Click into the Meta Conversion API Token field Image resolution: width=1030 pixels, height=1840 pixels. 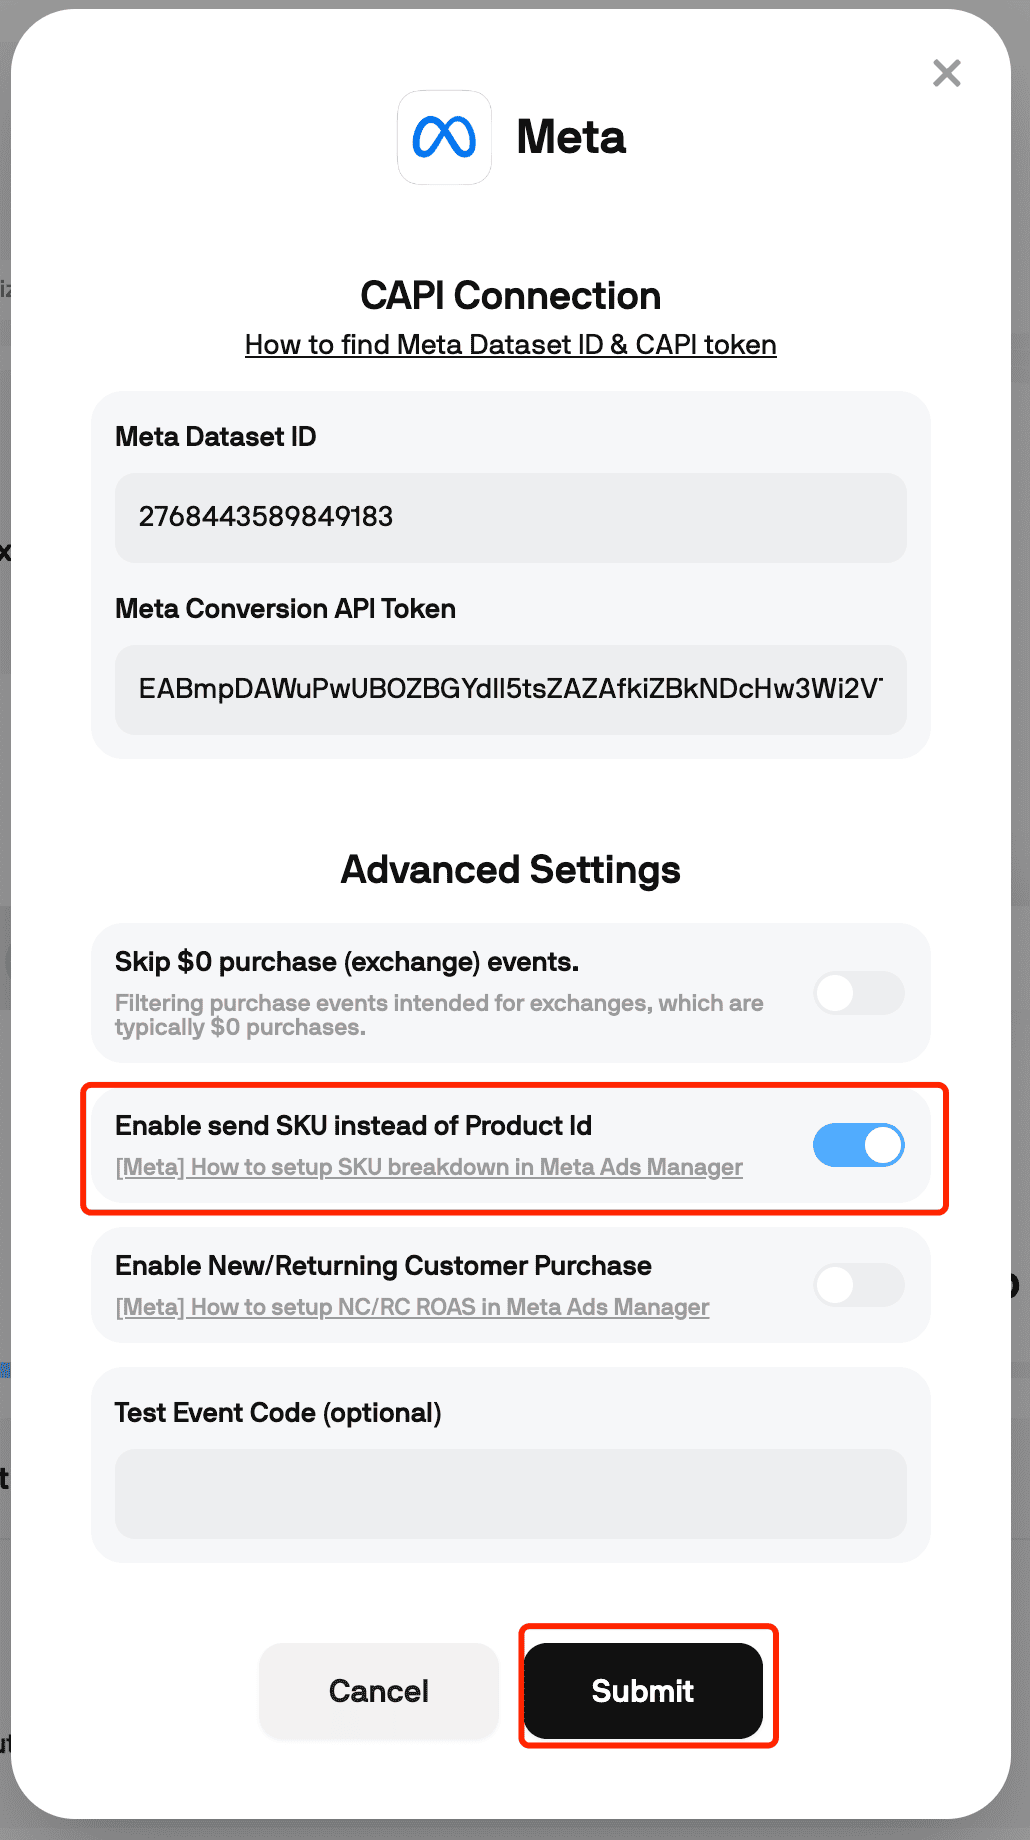tap(510, 689)
